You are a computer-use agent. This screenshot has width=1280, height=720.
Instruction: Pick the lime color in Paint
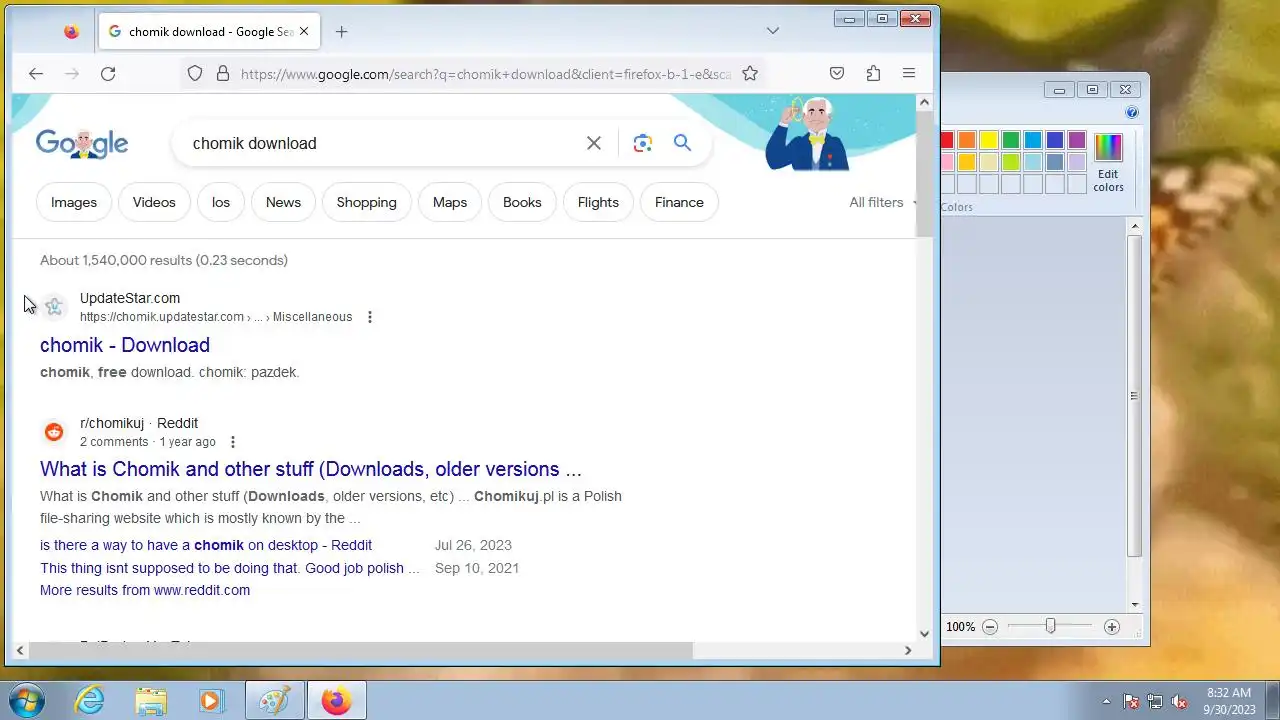[1011, 162]
